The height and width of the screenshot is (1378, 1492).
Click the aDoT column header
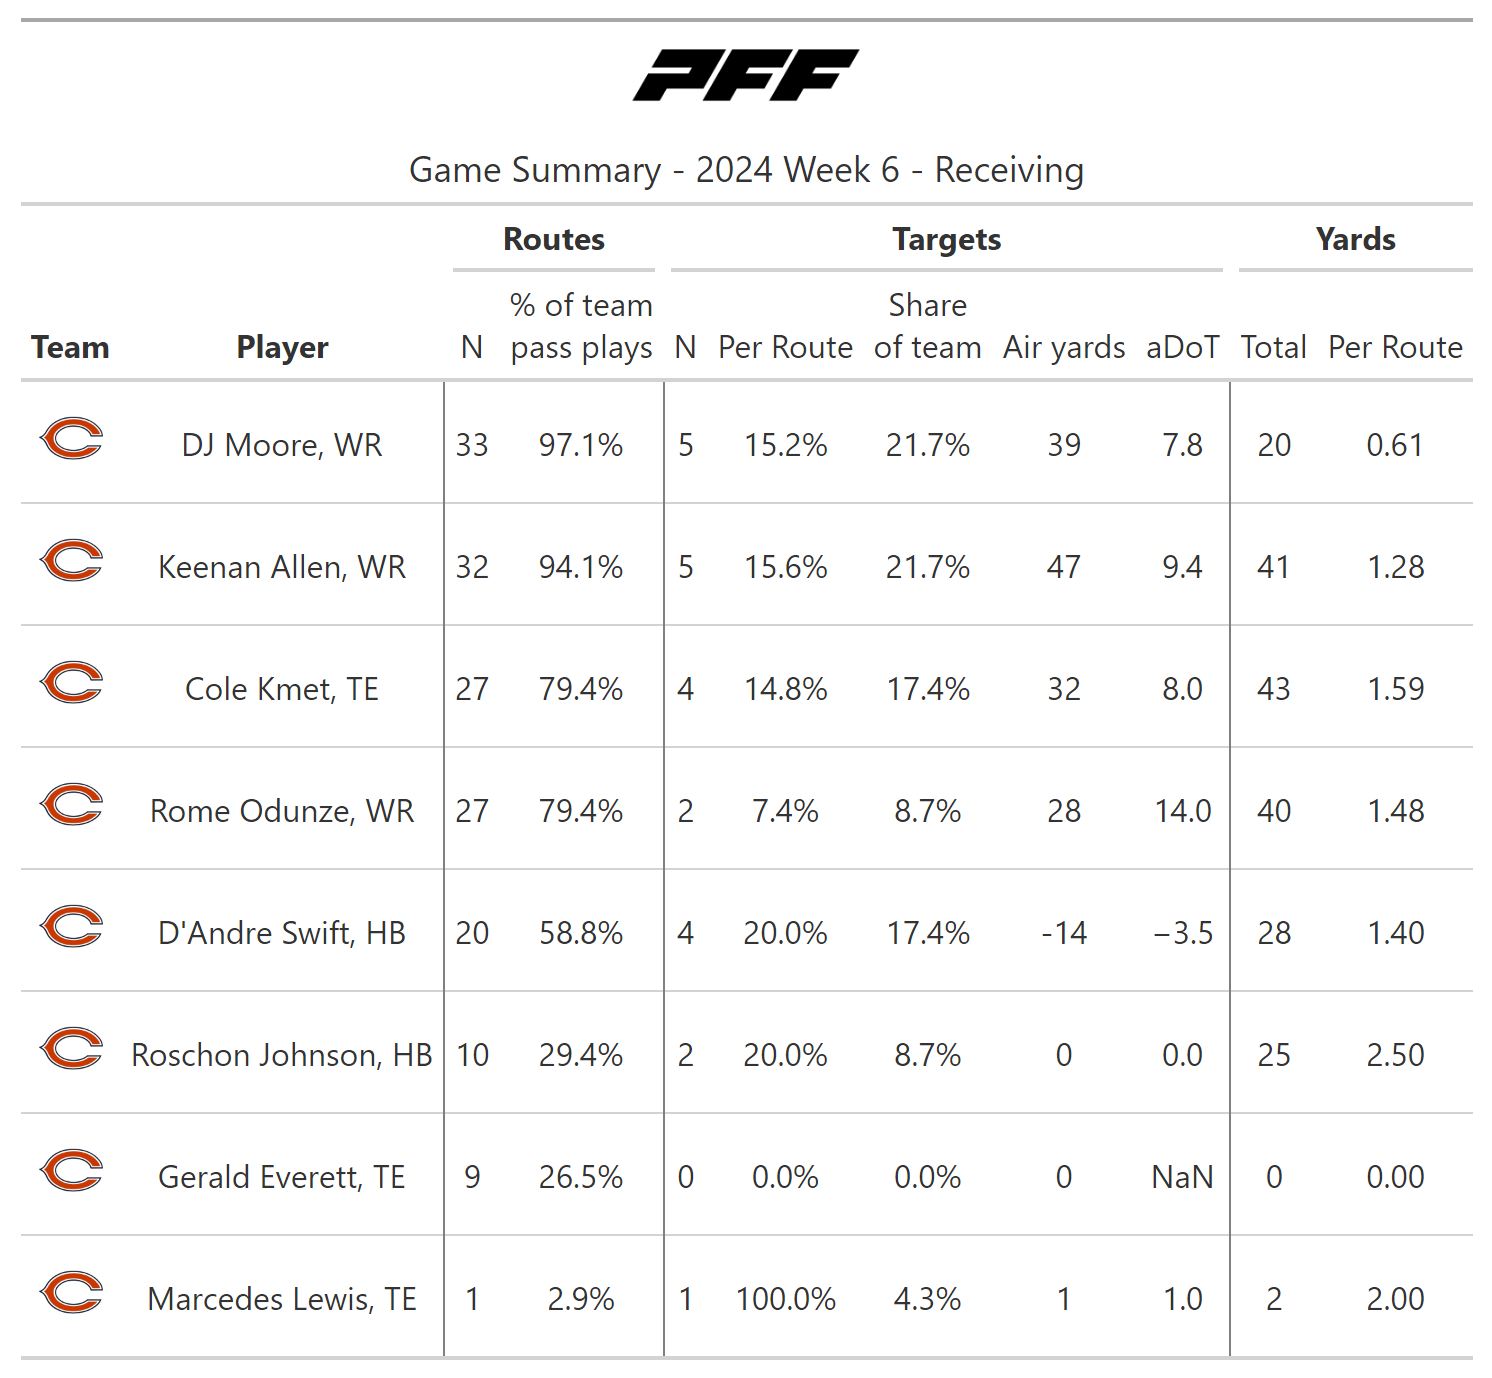point(1182,348)
